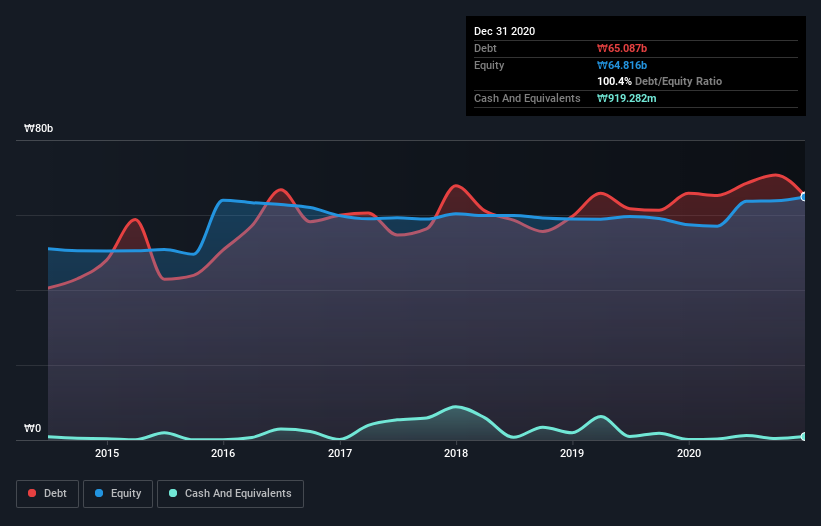Toggle Cash And Equivalents legend button
This screenshot has width=821, height=526.
point(230,494)
